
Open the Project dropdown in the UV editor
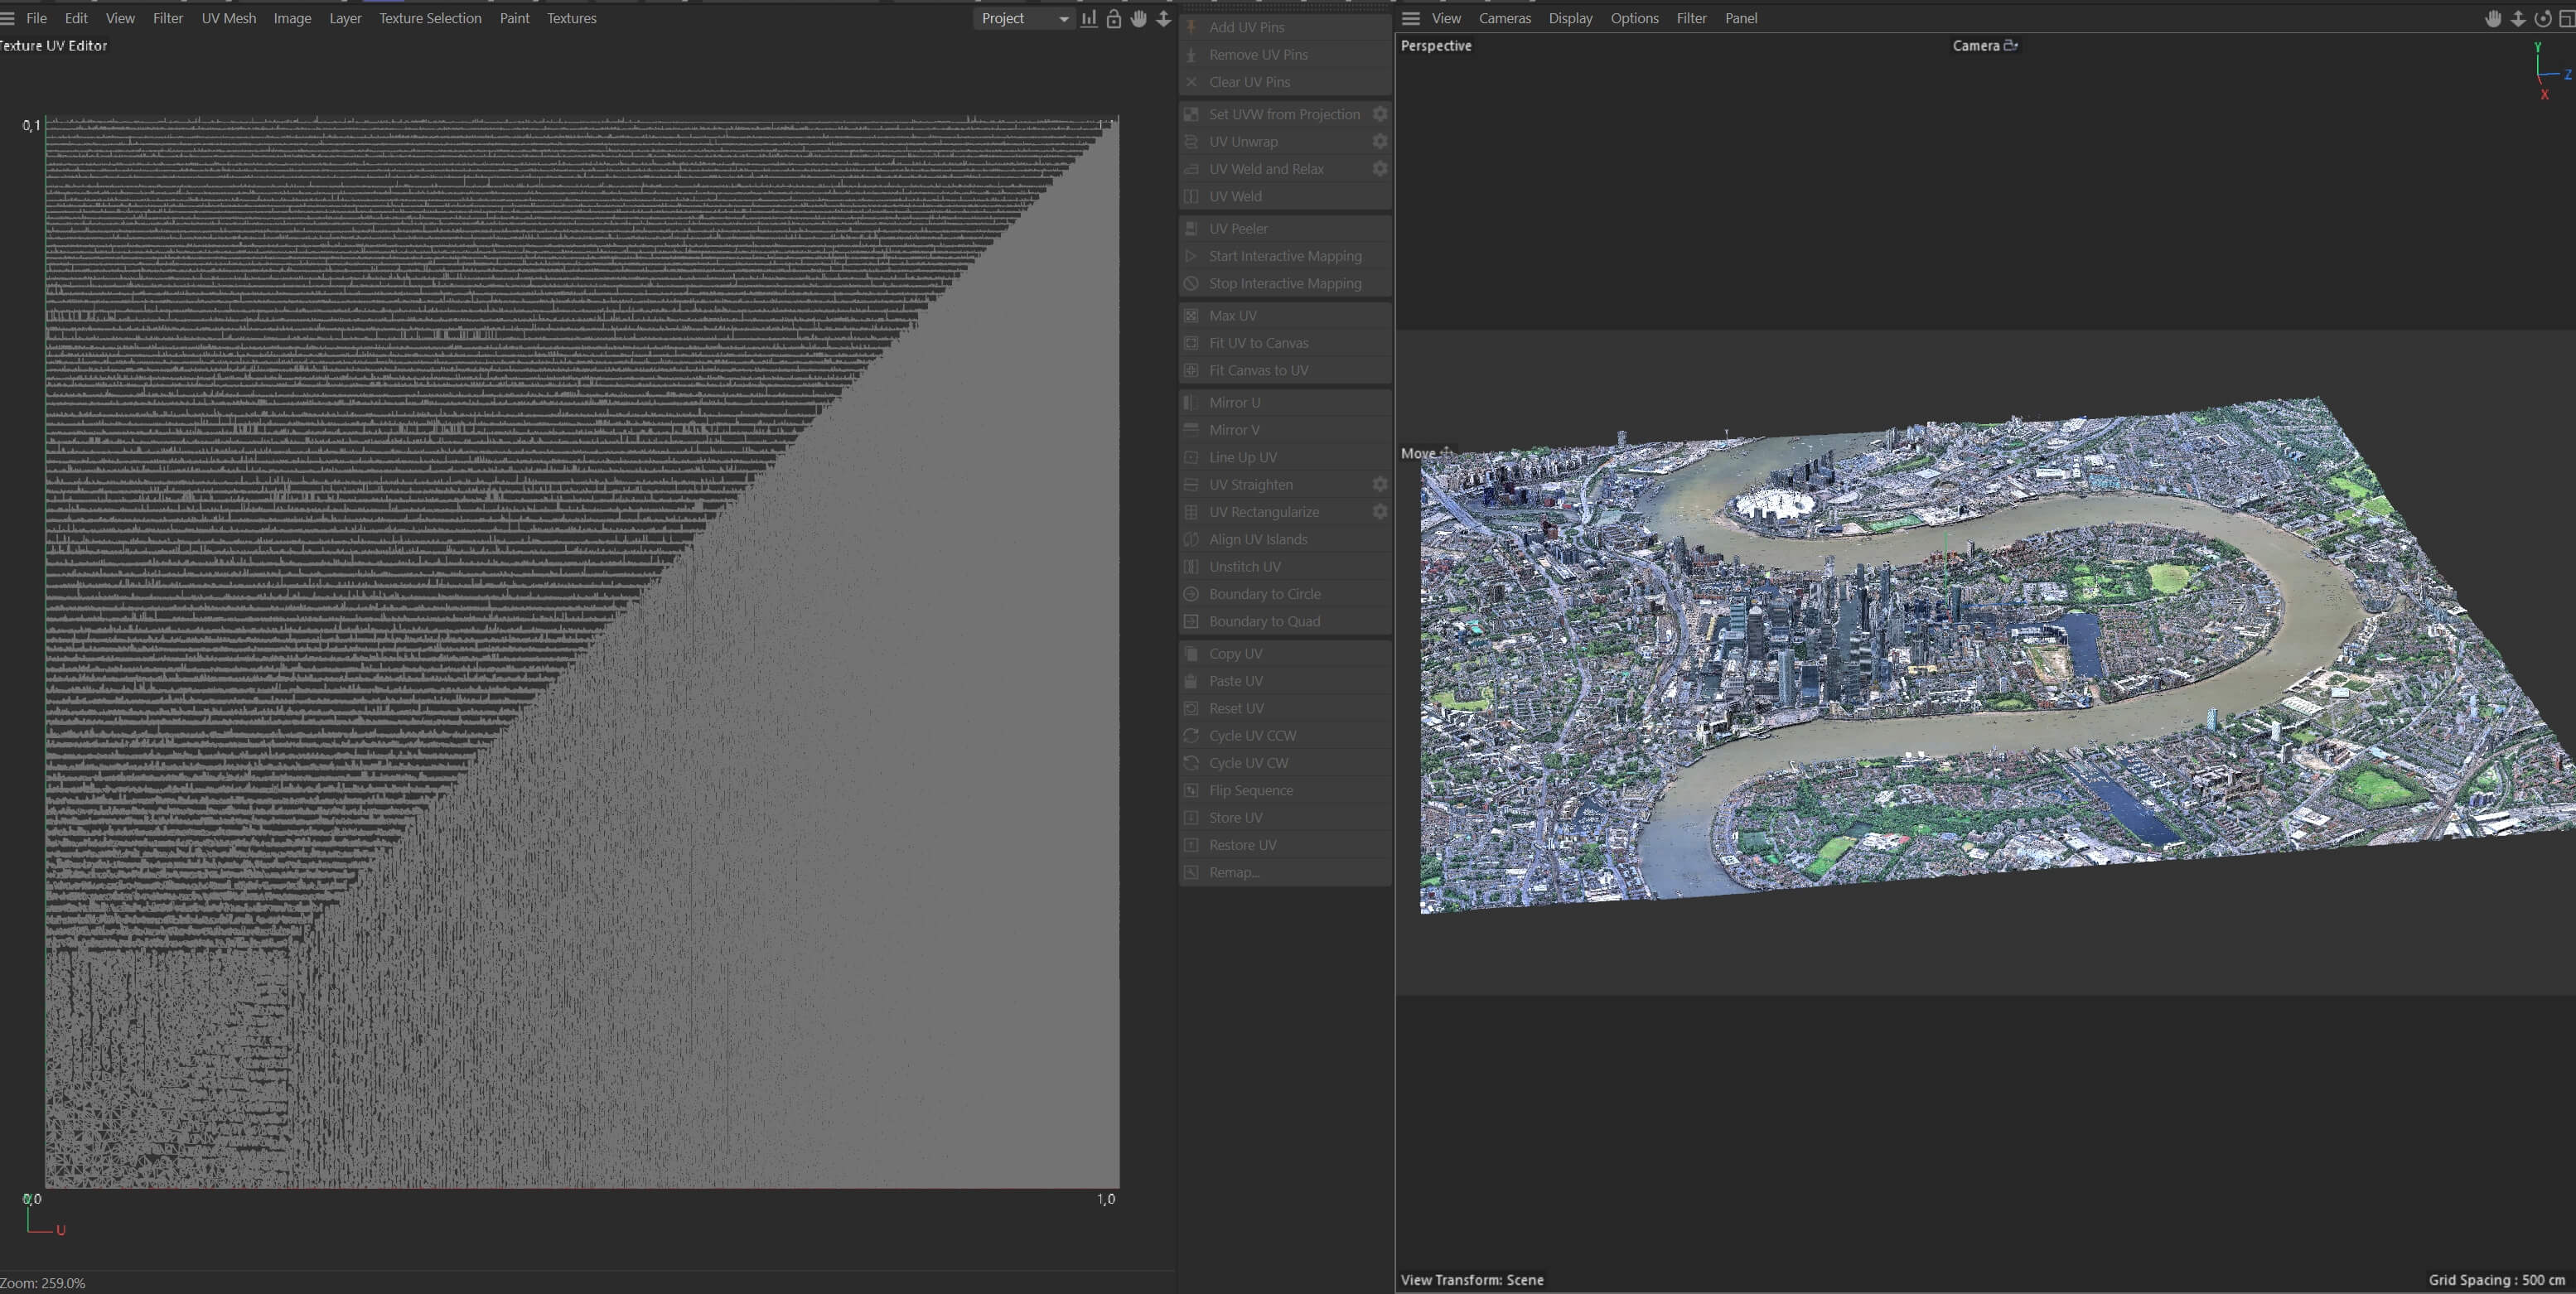1024,18
